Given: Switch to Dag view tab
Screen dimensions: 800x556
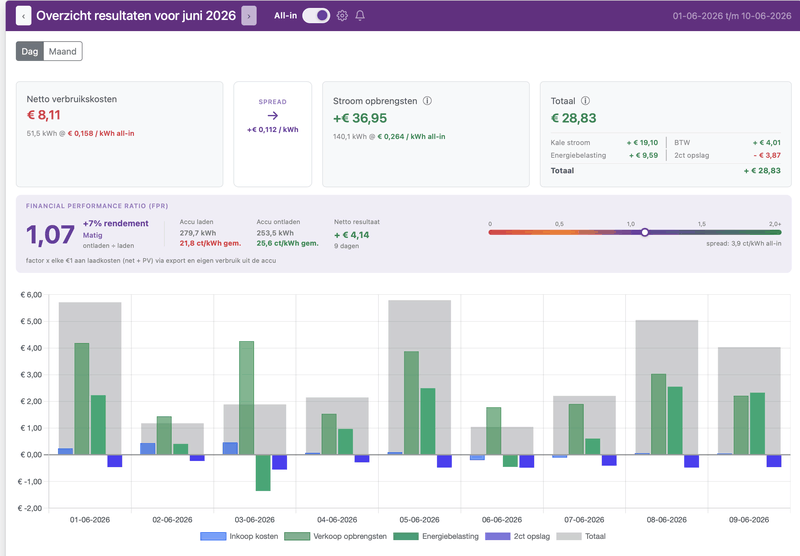Looking at the screenshot, I should [x=30, y=51].
